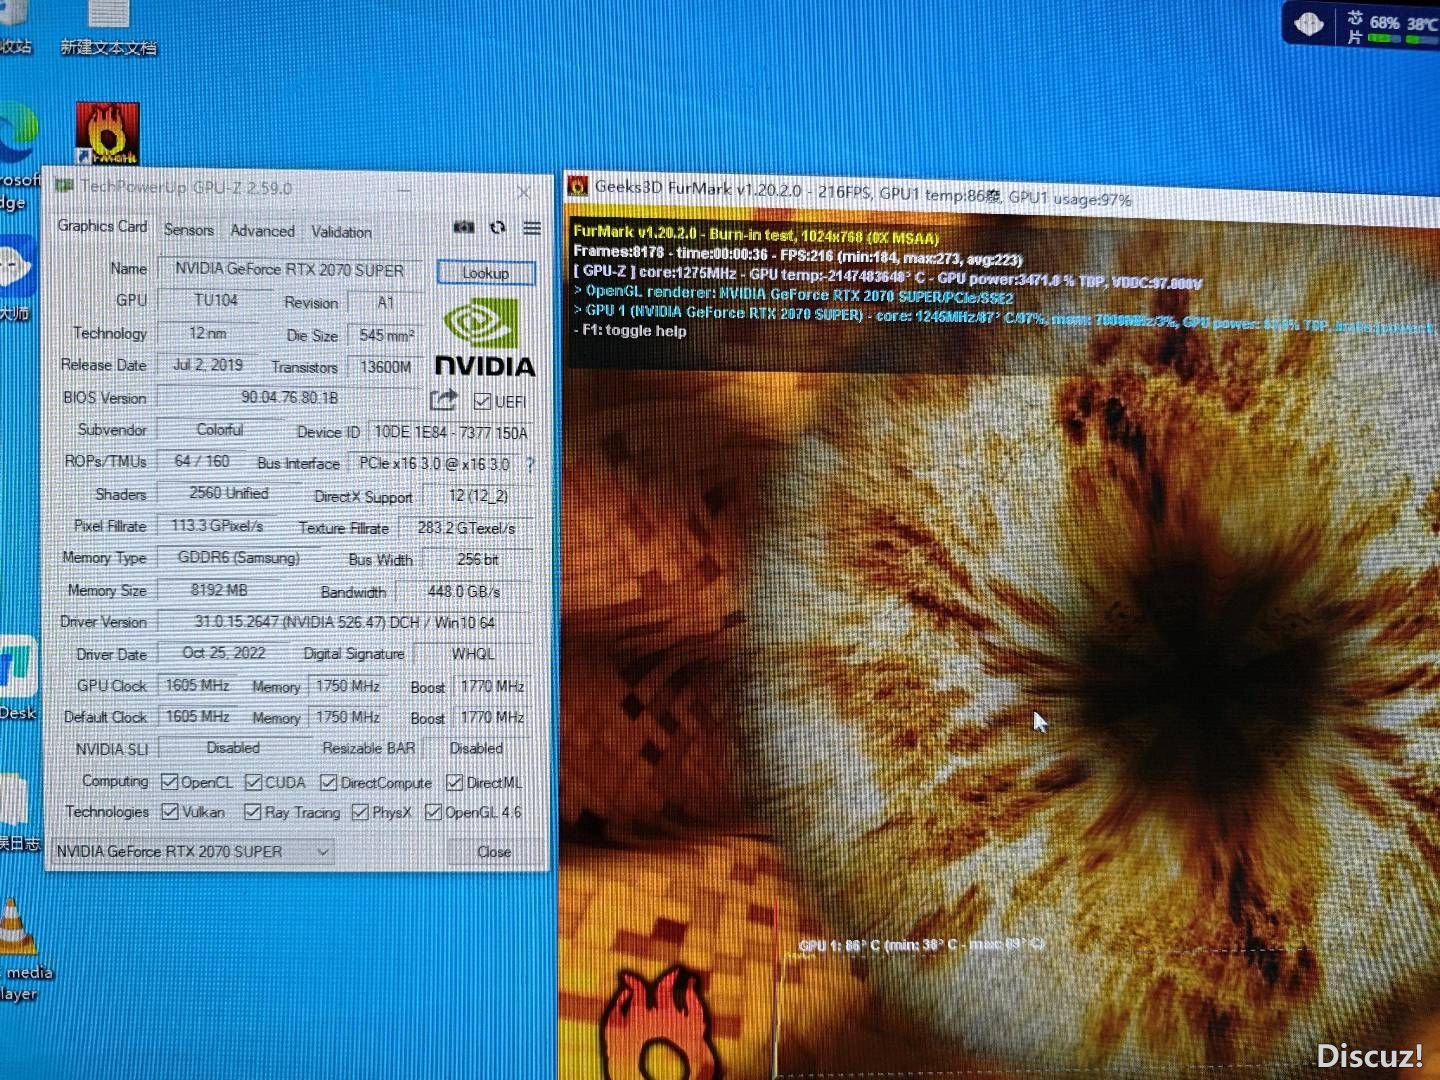Viewport: 1440px width, 1080px height.
Task: Click the Die Size 545 mm² value
Action: tap(386, 335)
